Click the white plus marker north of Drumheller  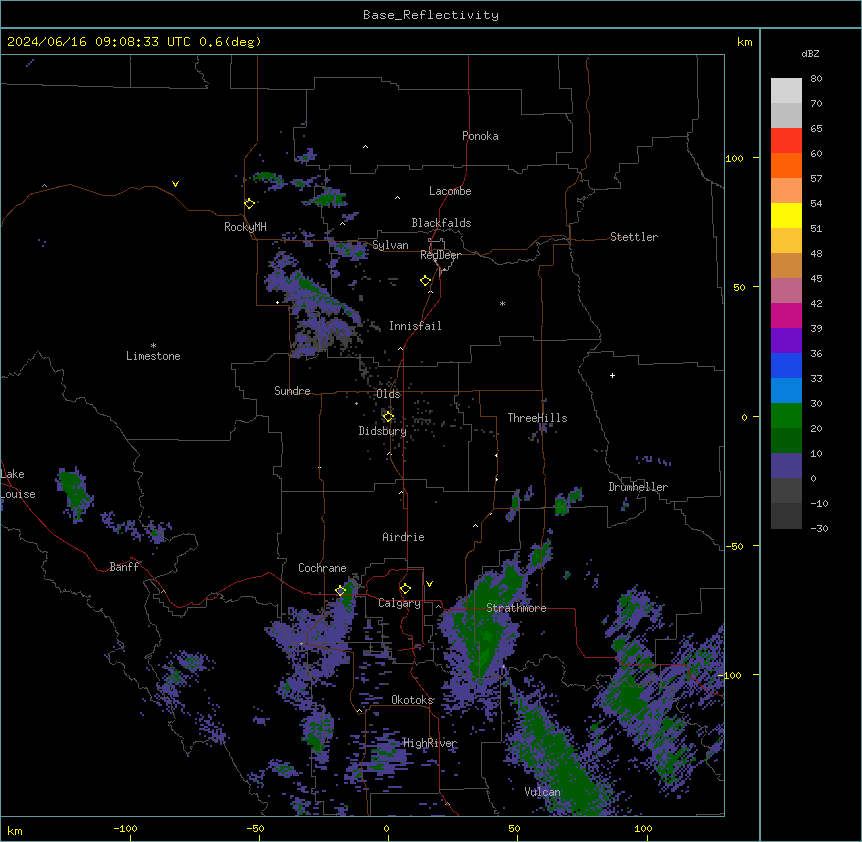click(612, 375)
